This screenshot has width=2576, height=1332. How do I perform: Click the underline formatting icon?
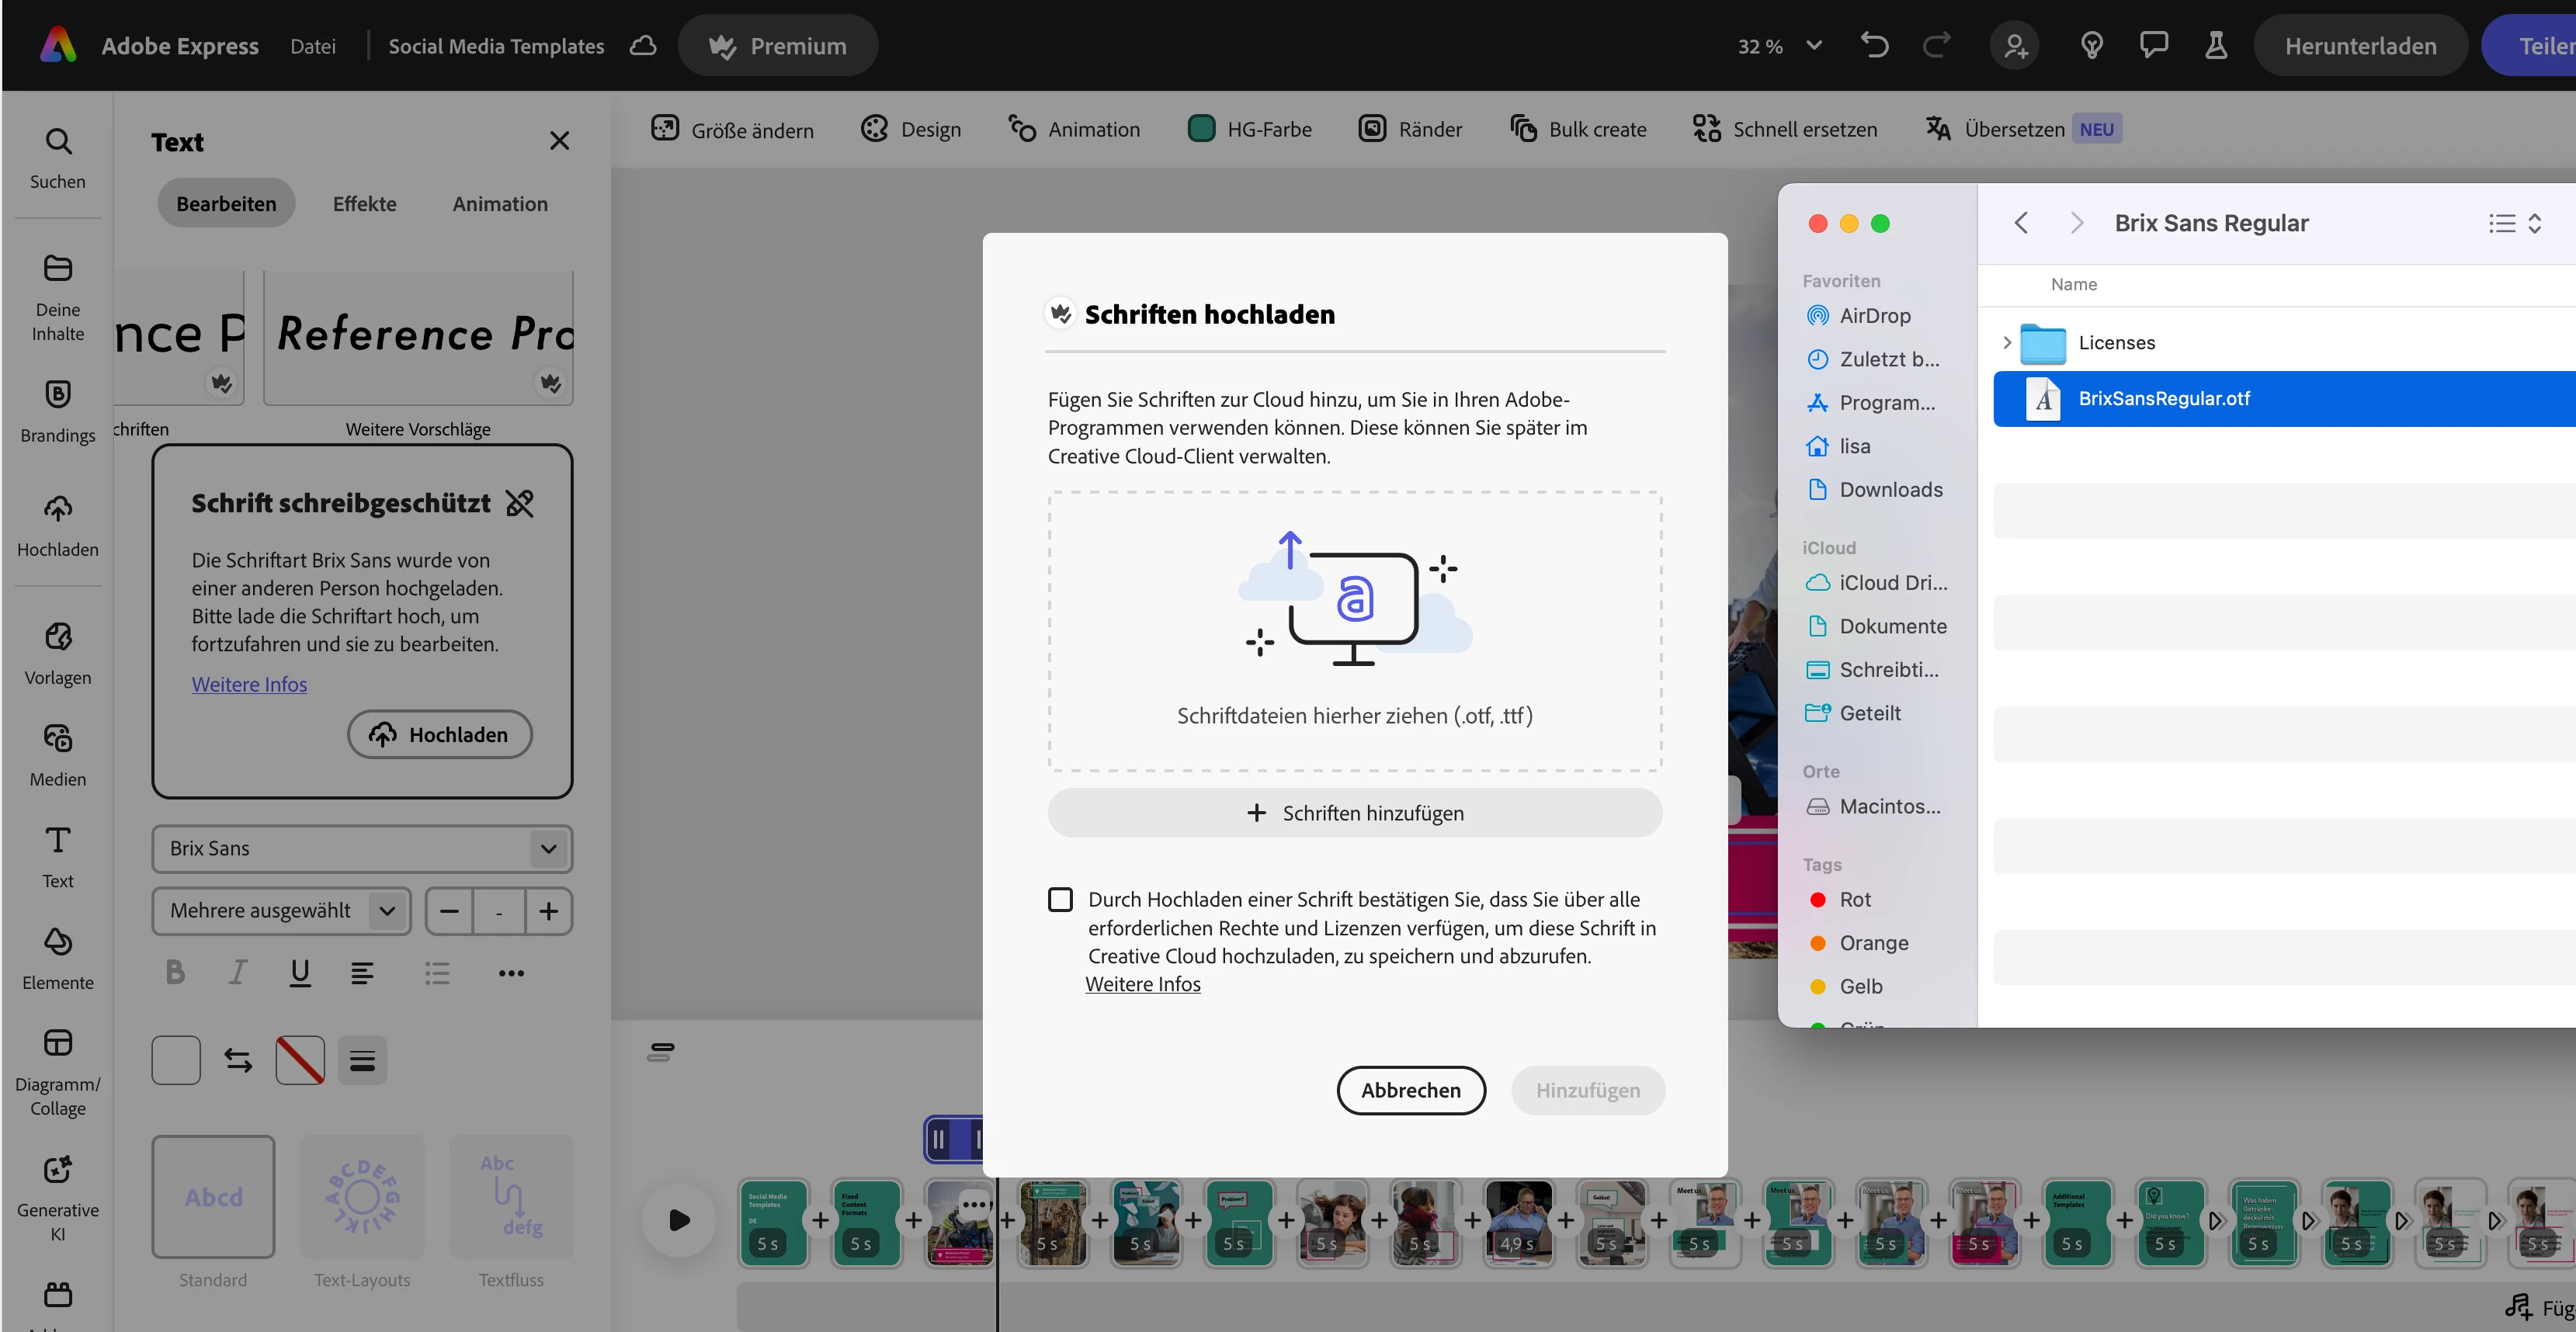pos(299,972)
